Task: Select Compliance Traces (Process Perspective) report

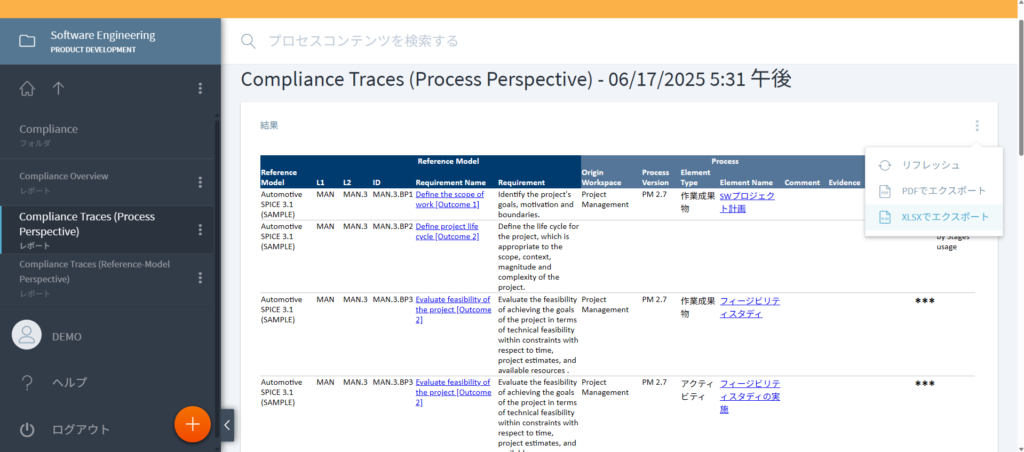Action: pyautogui.click(x=107, y=230)
